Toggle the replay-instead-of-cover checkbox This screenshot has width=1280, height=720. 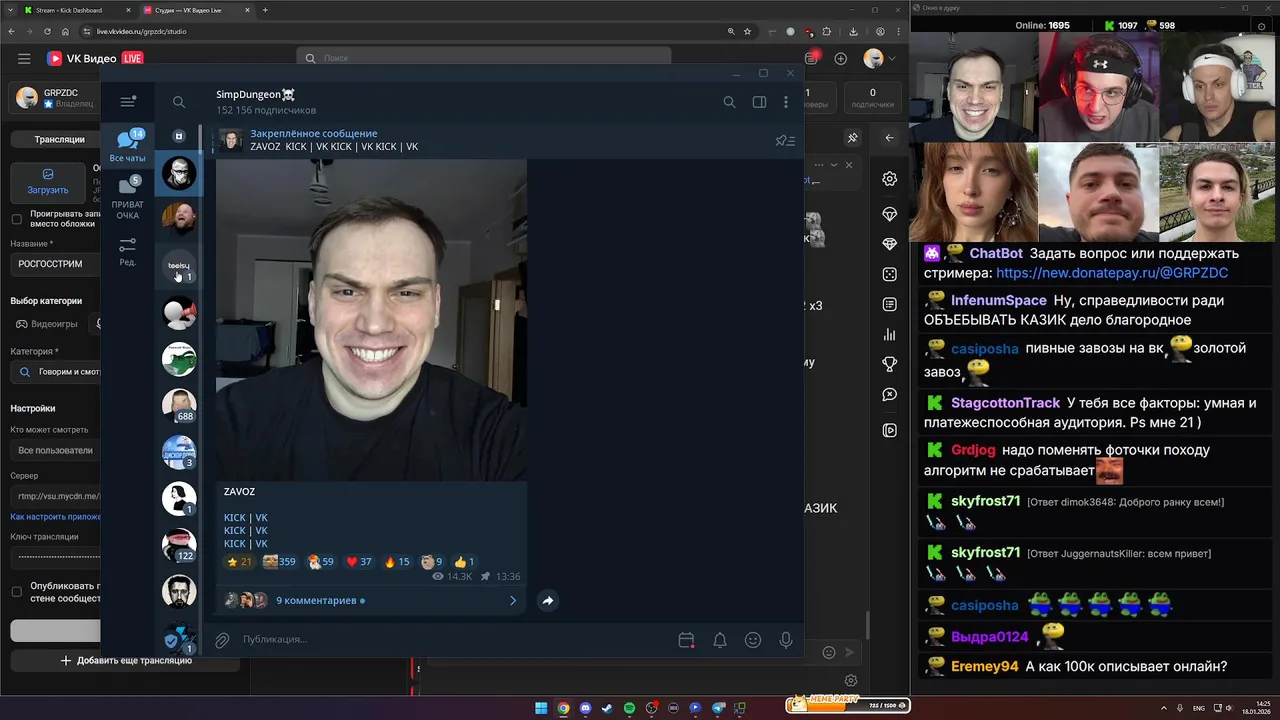click(16, 219)
